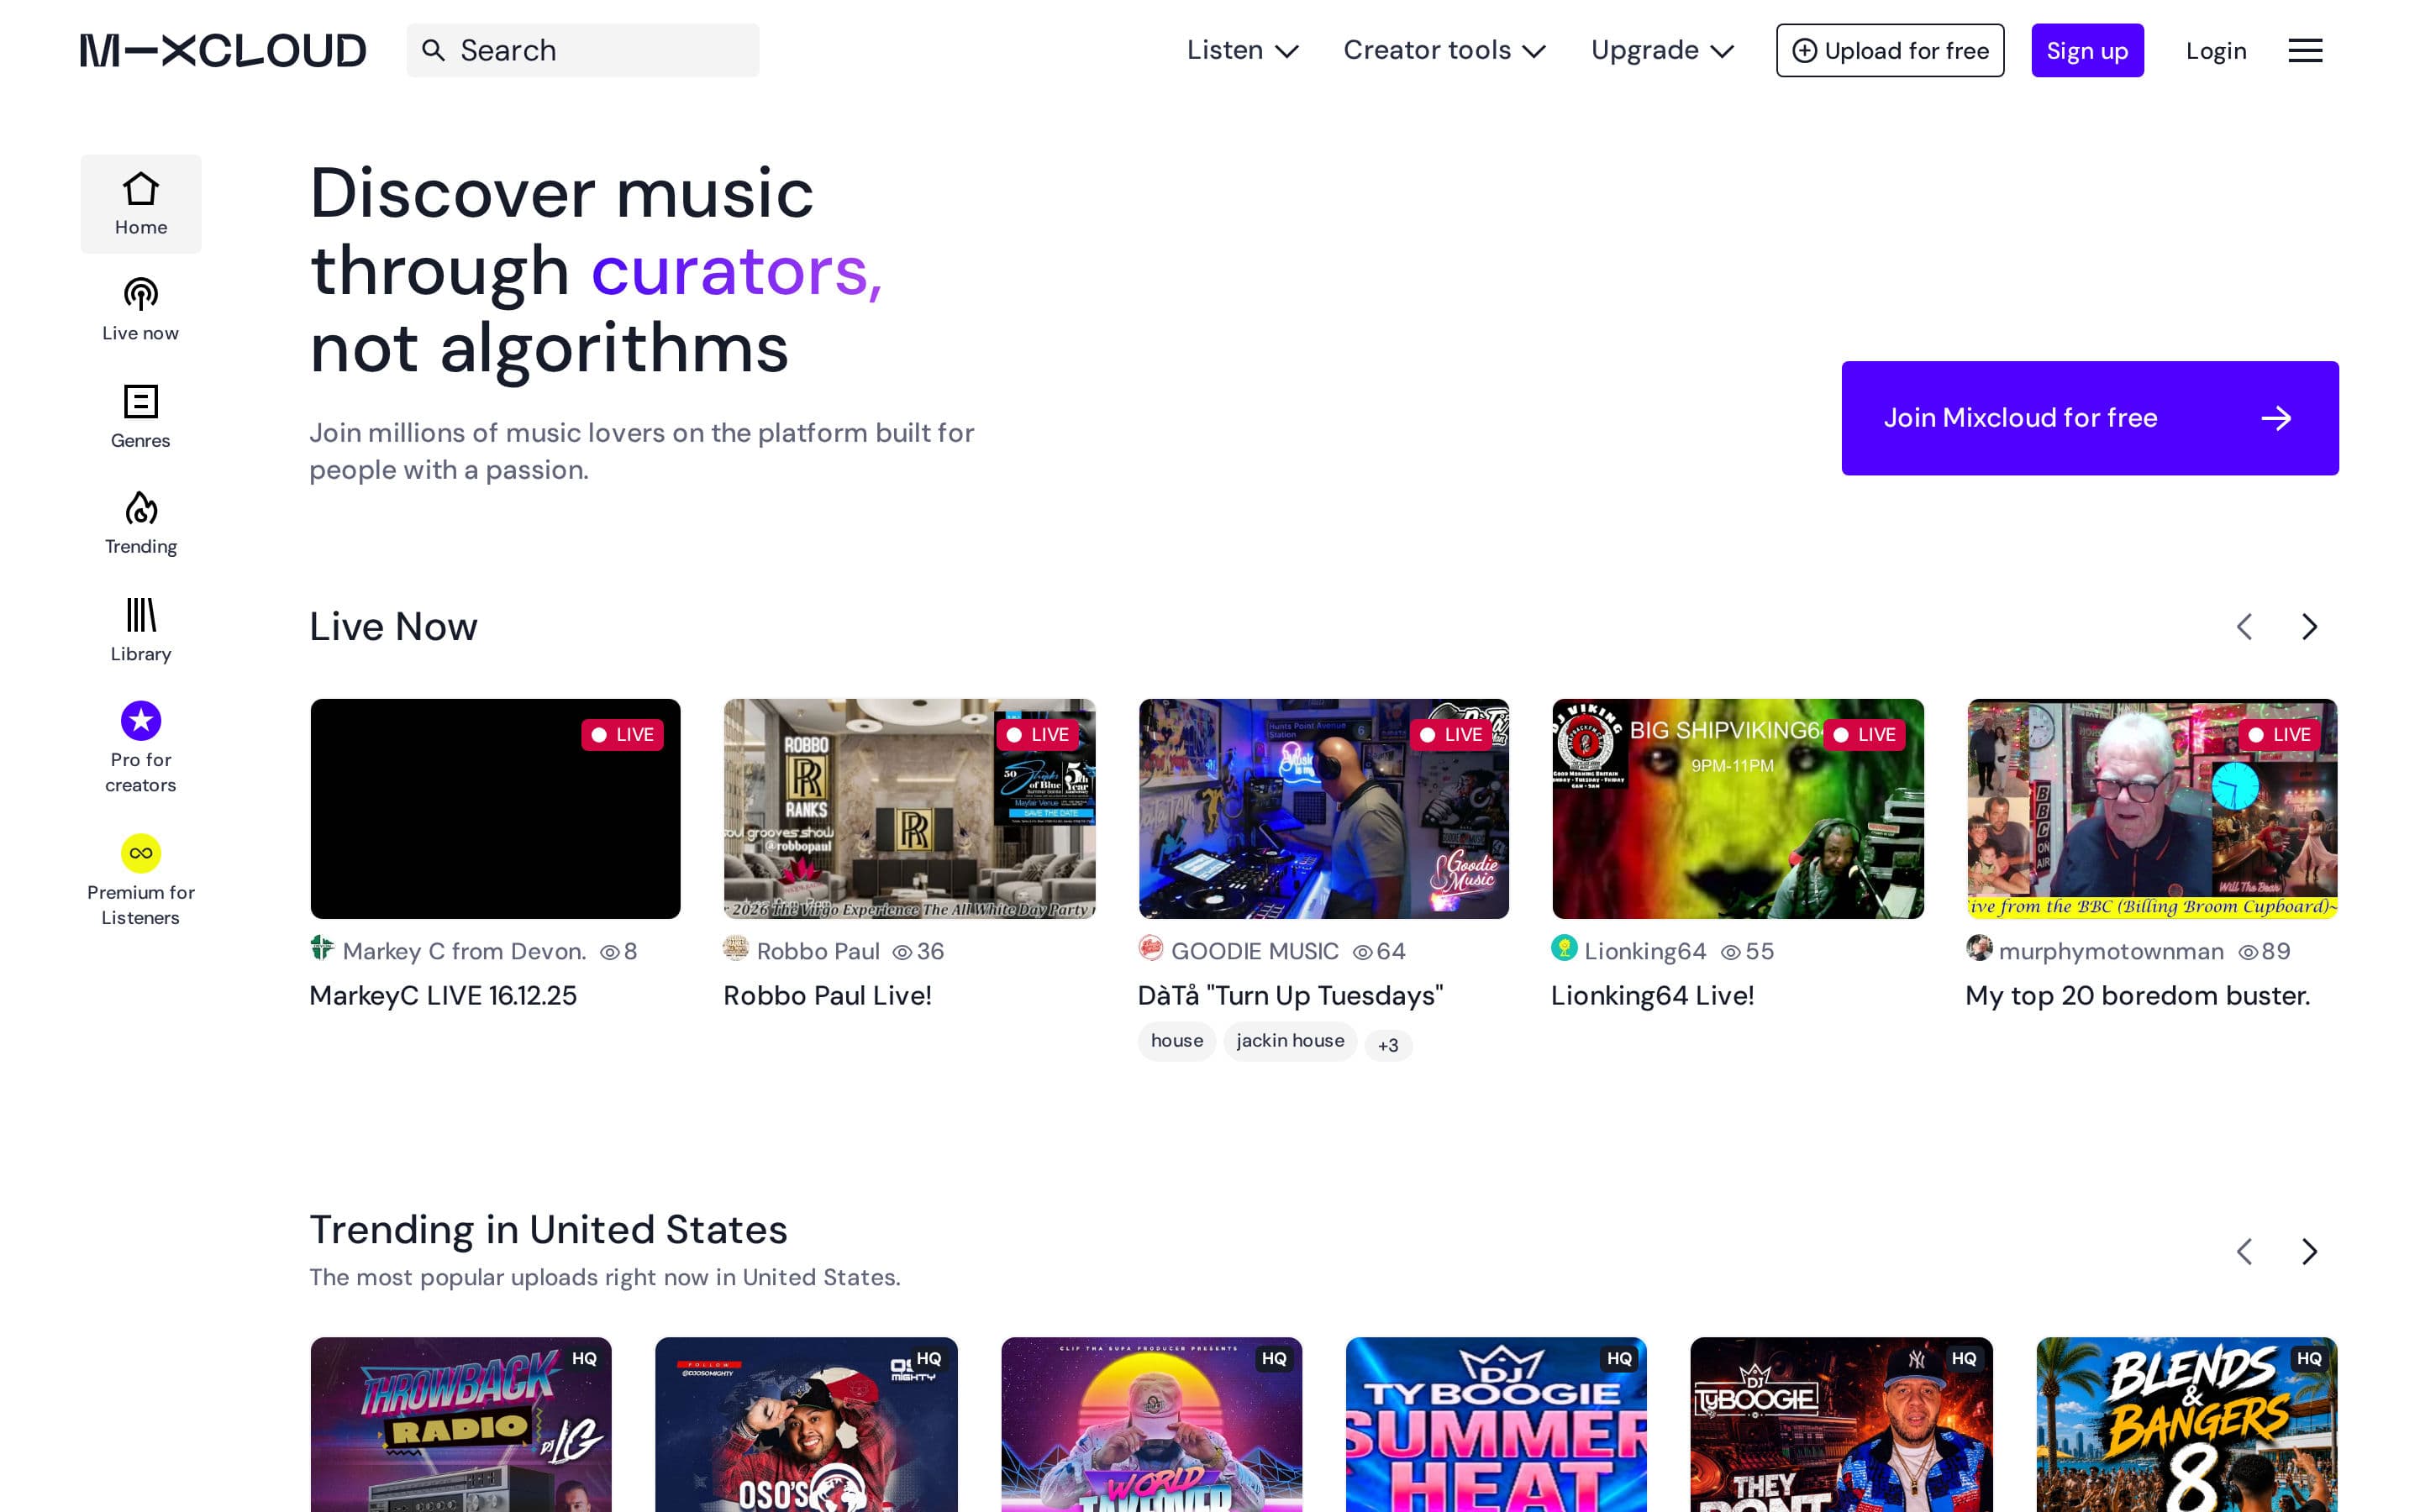
Task: Click the 64 viewers count on GOODIE MUSIC
Action: click(x=1379, y=951)
